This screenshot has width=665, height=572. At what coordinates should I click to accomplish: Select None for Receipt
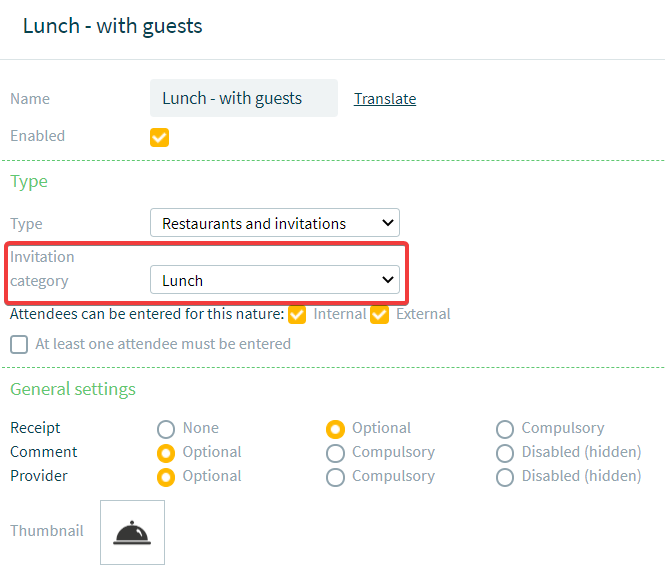coord(166,429)
